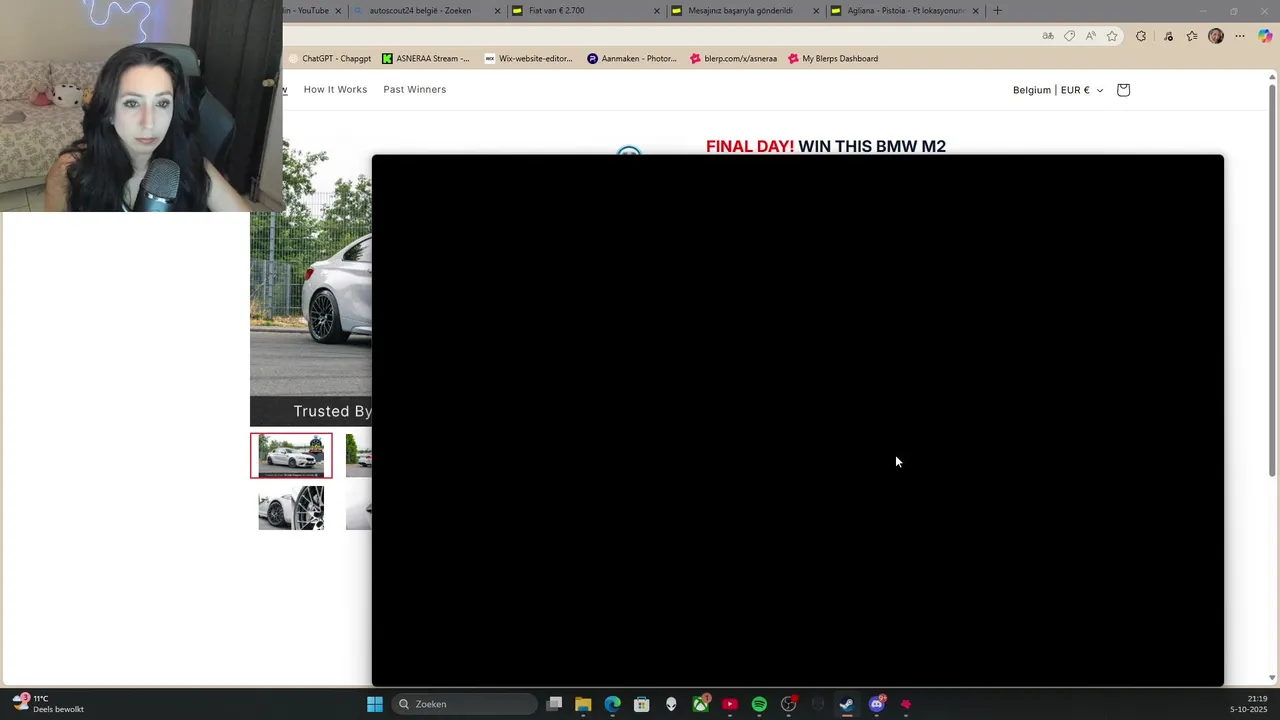
Task: Click the page vertical scrollbar thumb
Action: pos(1272,280)
